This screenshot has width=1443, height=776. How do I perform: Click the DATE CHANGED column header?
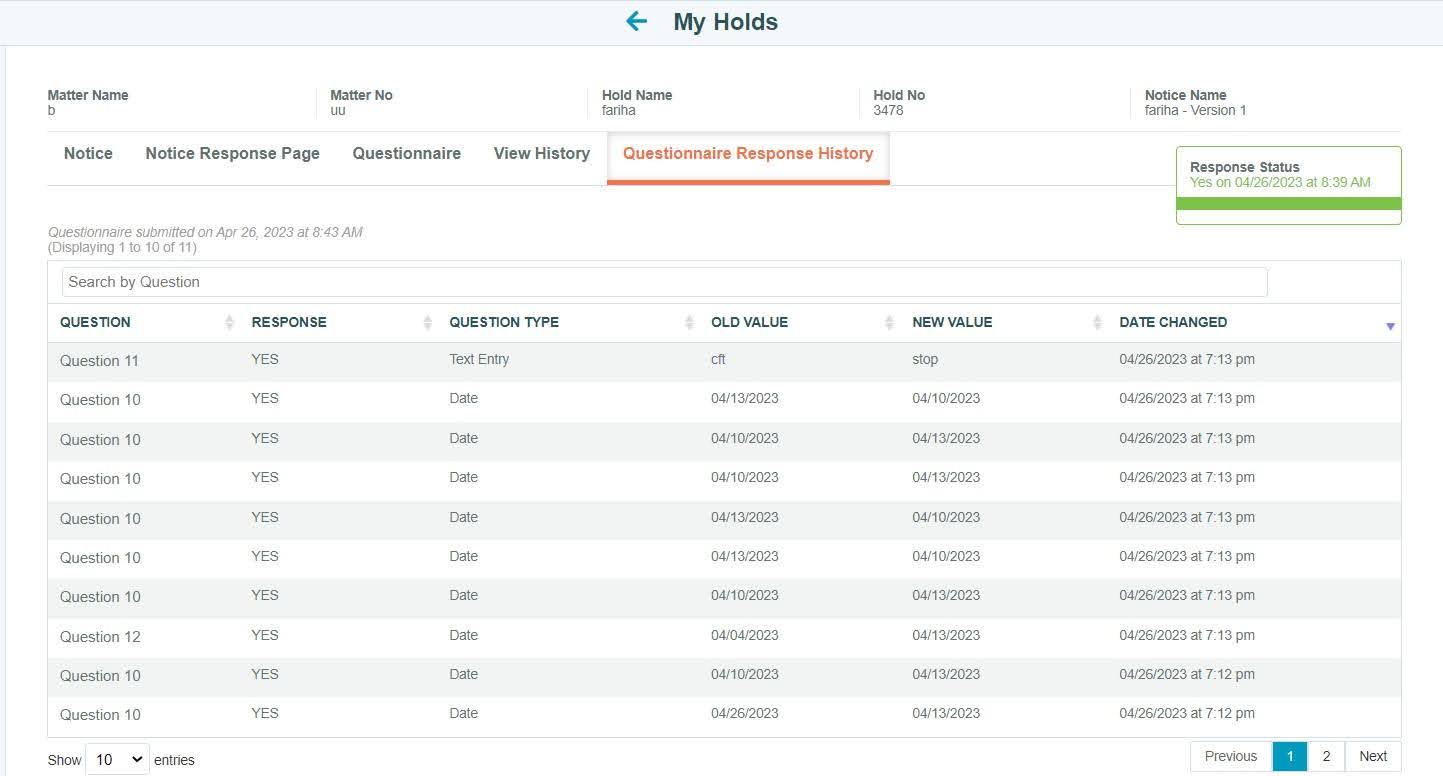(1173, 322)
